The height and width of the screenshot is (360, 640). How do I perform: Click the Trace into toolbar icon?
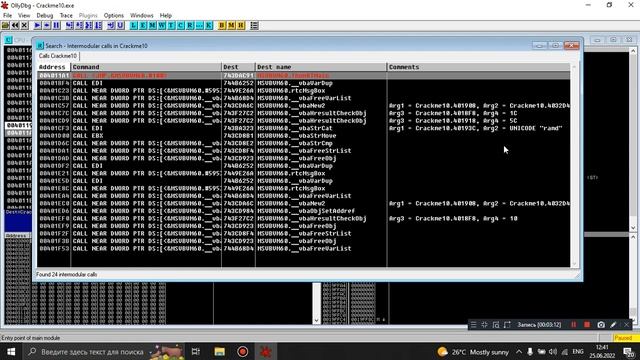point(89,25)
